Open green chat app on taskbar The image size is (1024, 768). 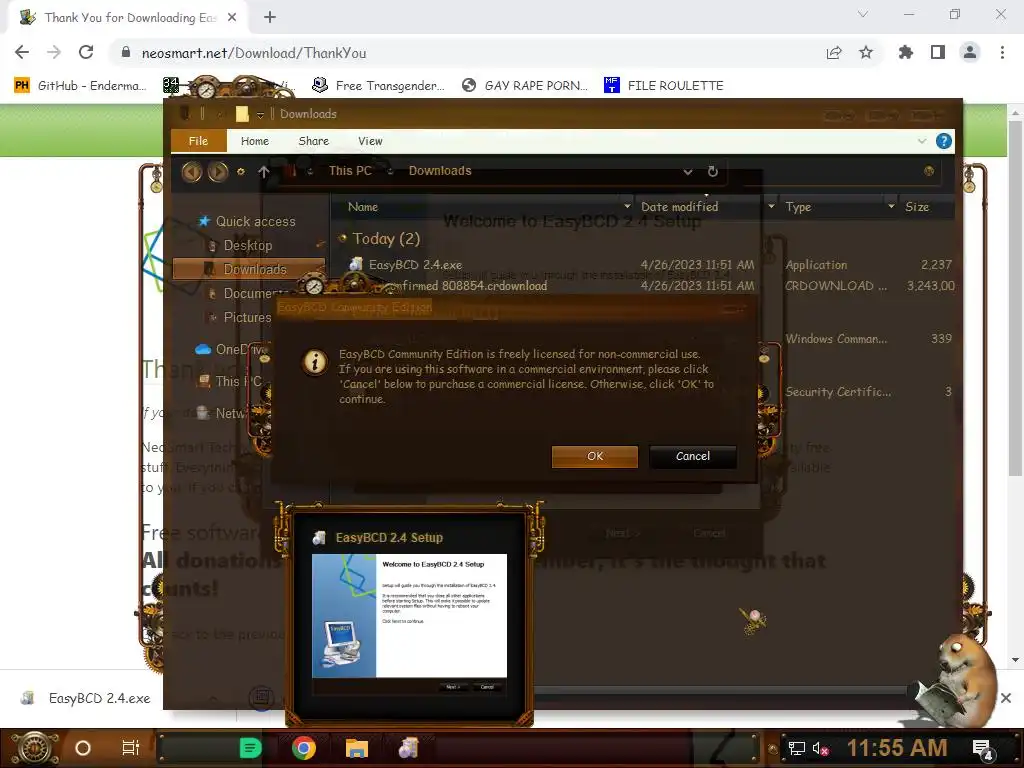tap(250, 748)
